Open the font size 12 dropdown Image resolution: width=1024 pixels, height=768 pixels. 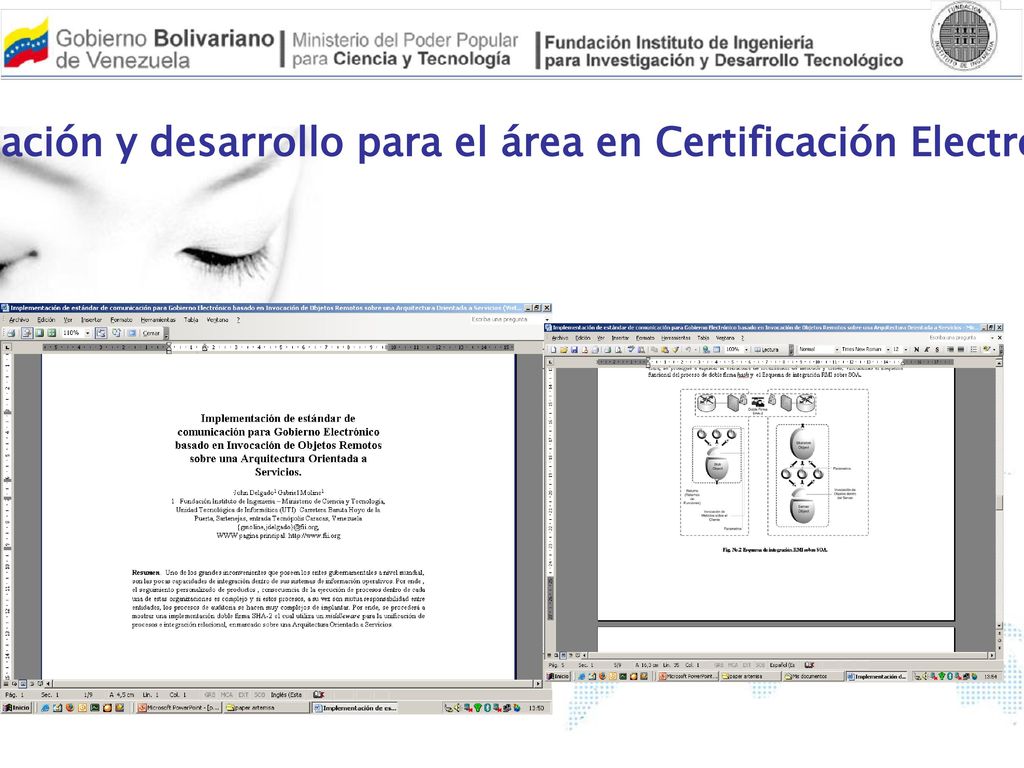(906, 349)
